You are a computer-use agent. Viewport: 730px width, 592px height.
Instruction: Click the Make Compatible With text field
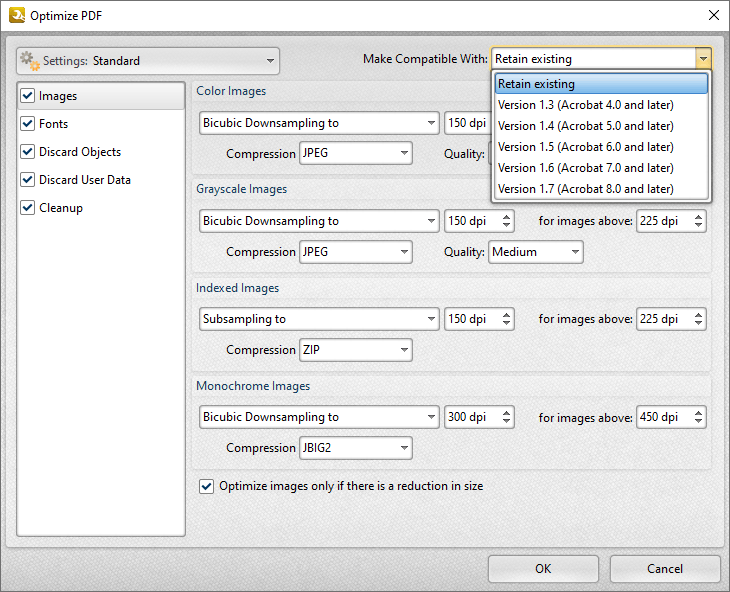(x=594, y=59)
